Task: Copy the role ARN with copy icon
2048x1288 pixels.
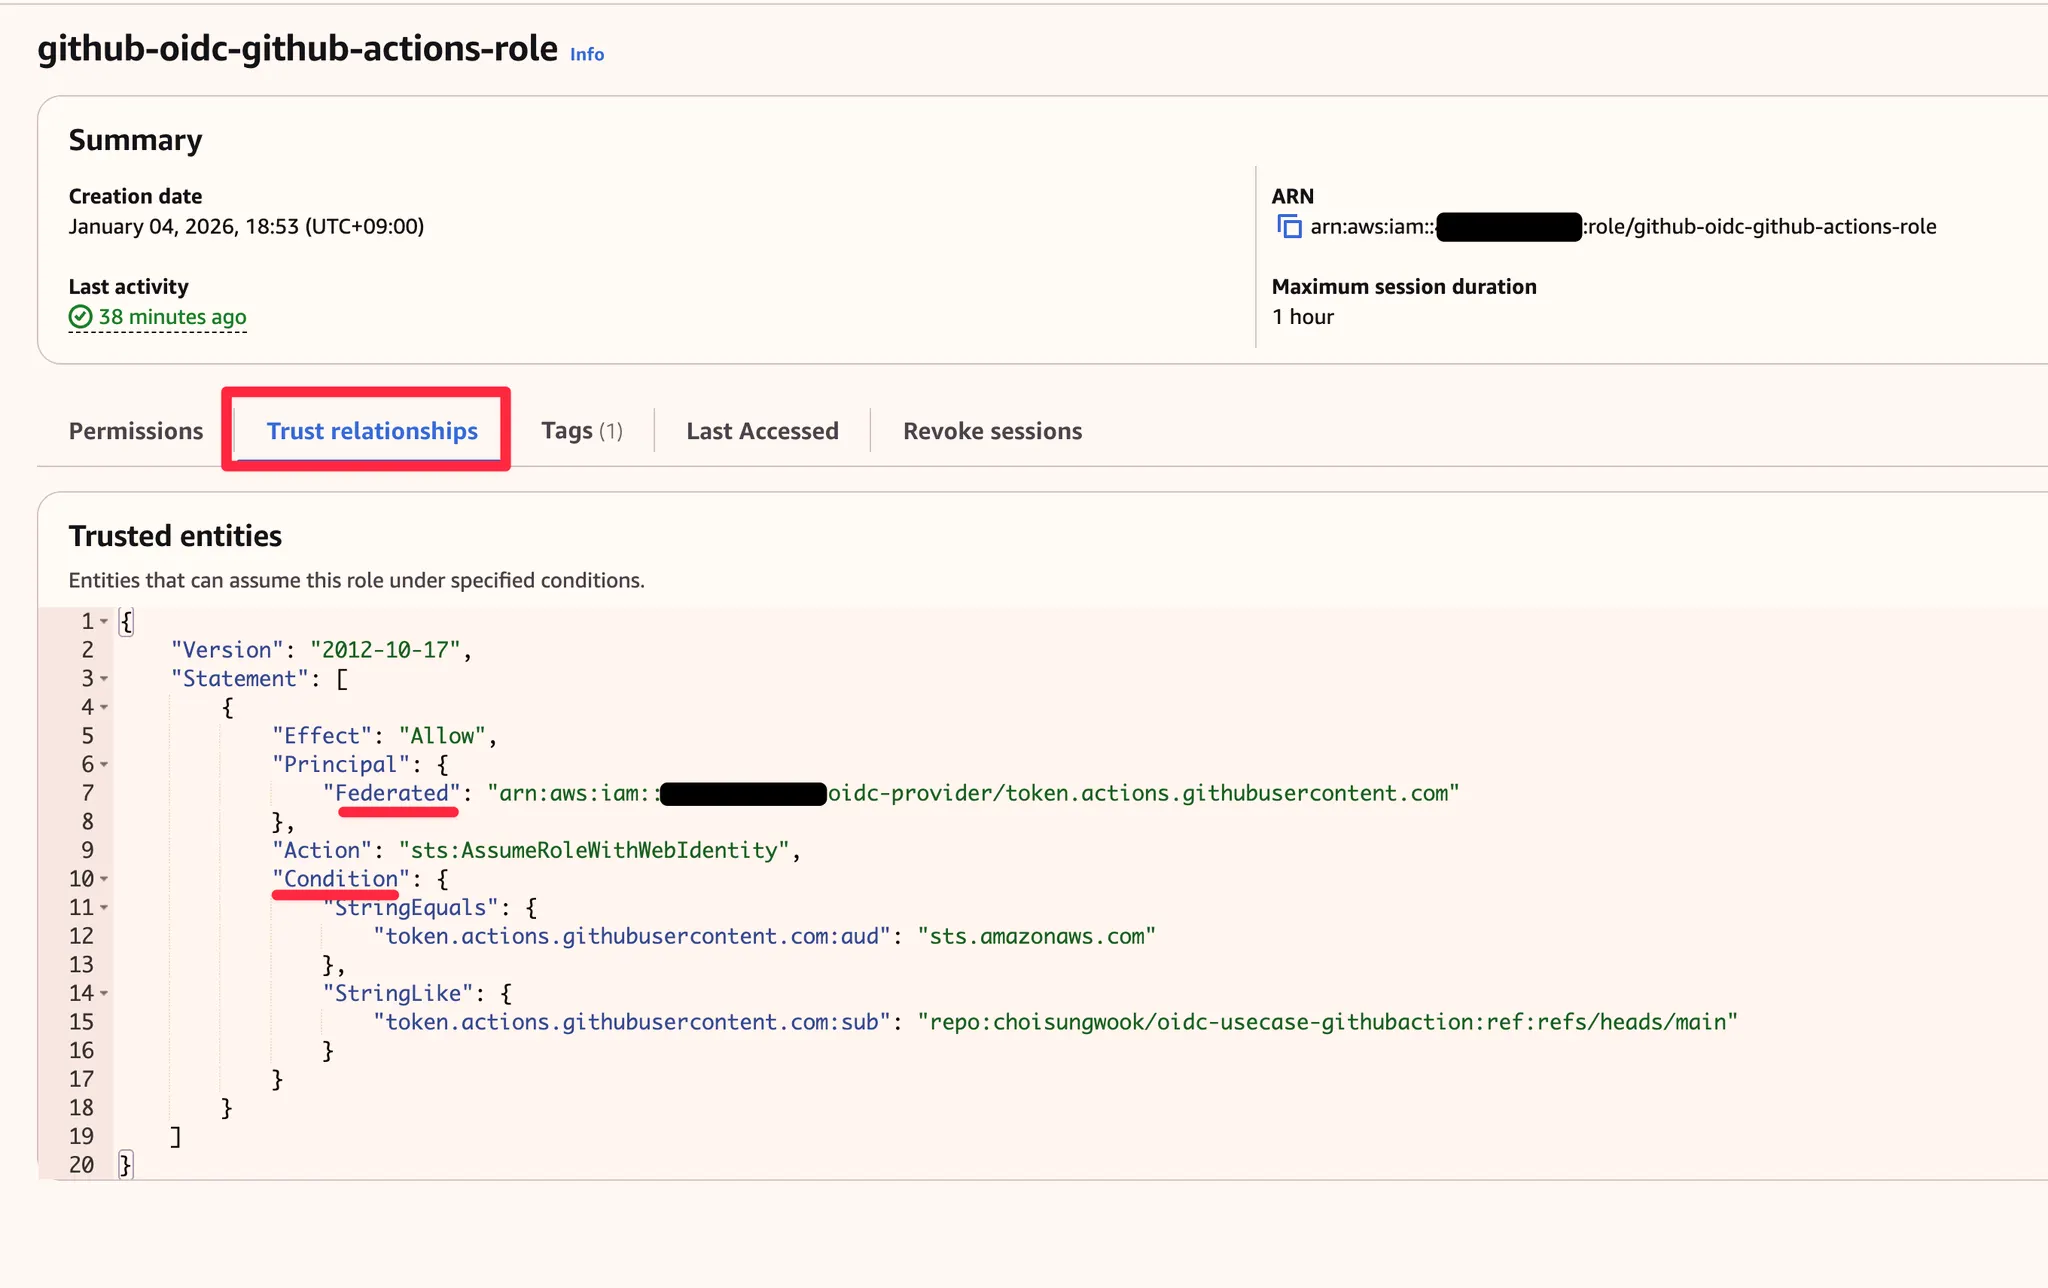Action: [1289, 227]
